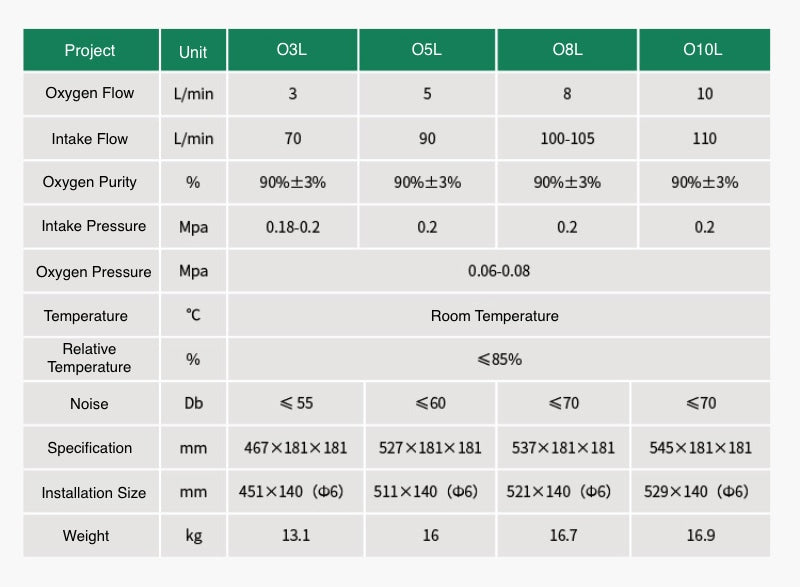Click the 0.18-0.2 intake pressure cell
Screen dimensions: 800x587
[x=293, y=227]
